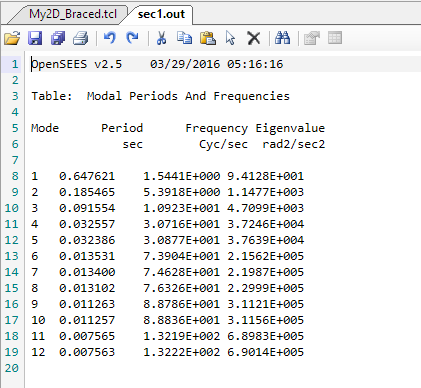Click the Print icon

(81, 38)
